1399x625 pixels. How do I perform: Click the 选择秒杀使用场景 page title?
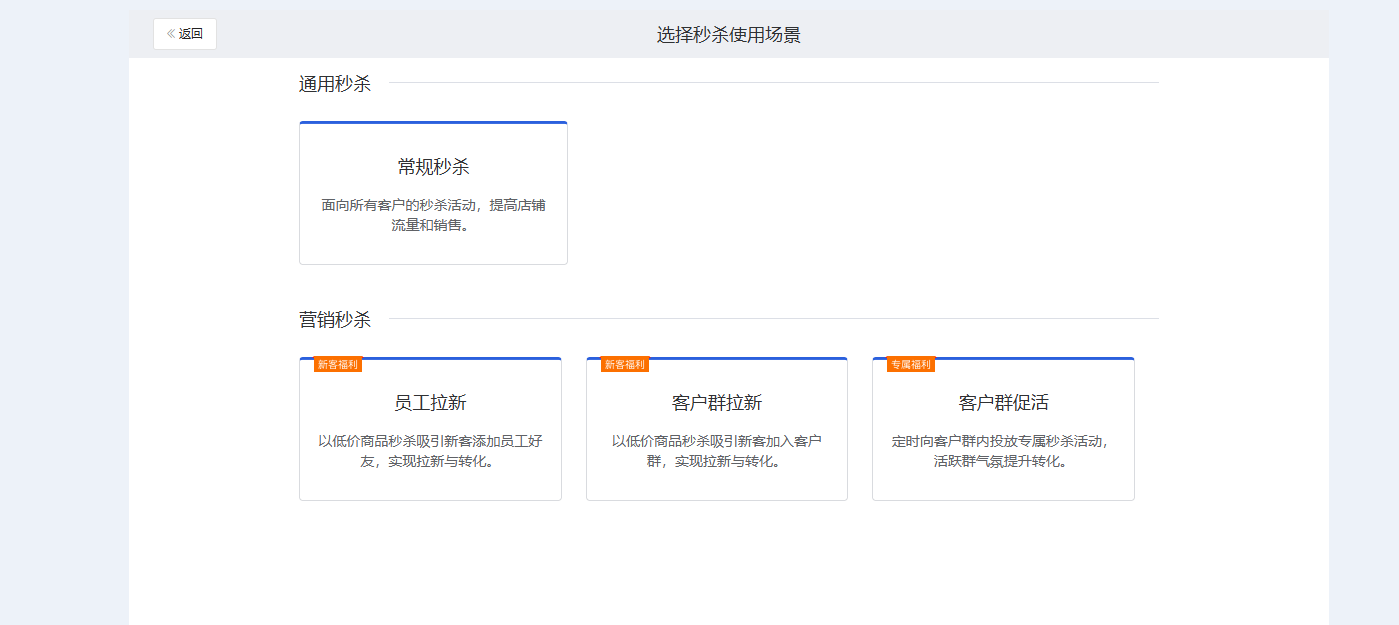point(729,35)
